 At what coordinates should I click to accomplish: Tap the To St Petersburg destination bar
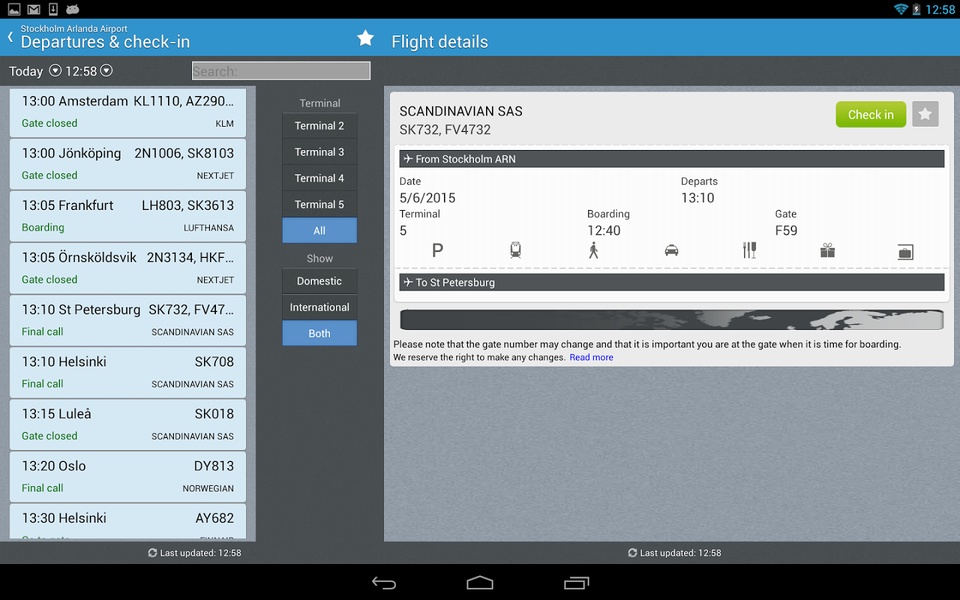tap(672, 282)
